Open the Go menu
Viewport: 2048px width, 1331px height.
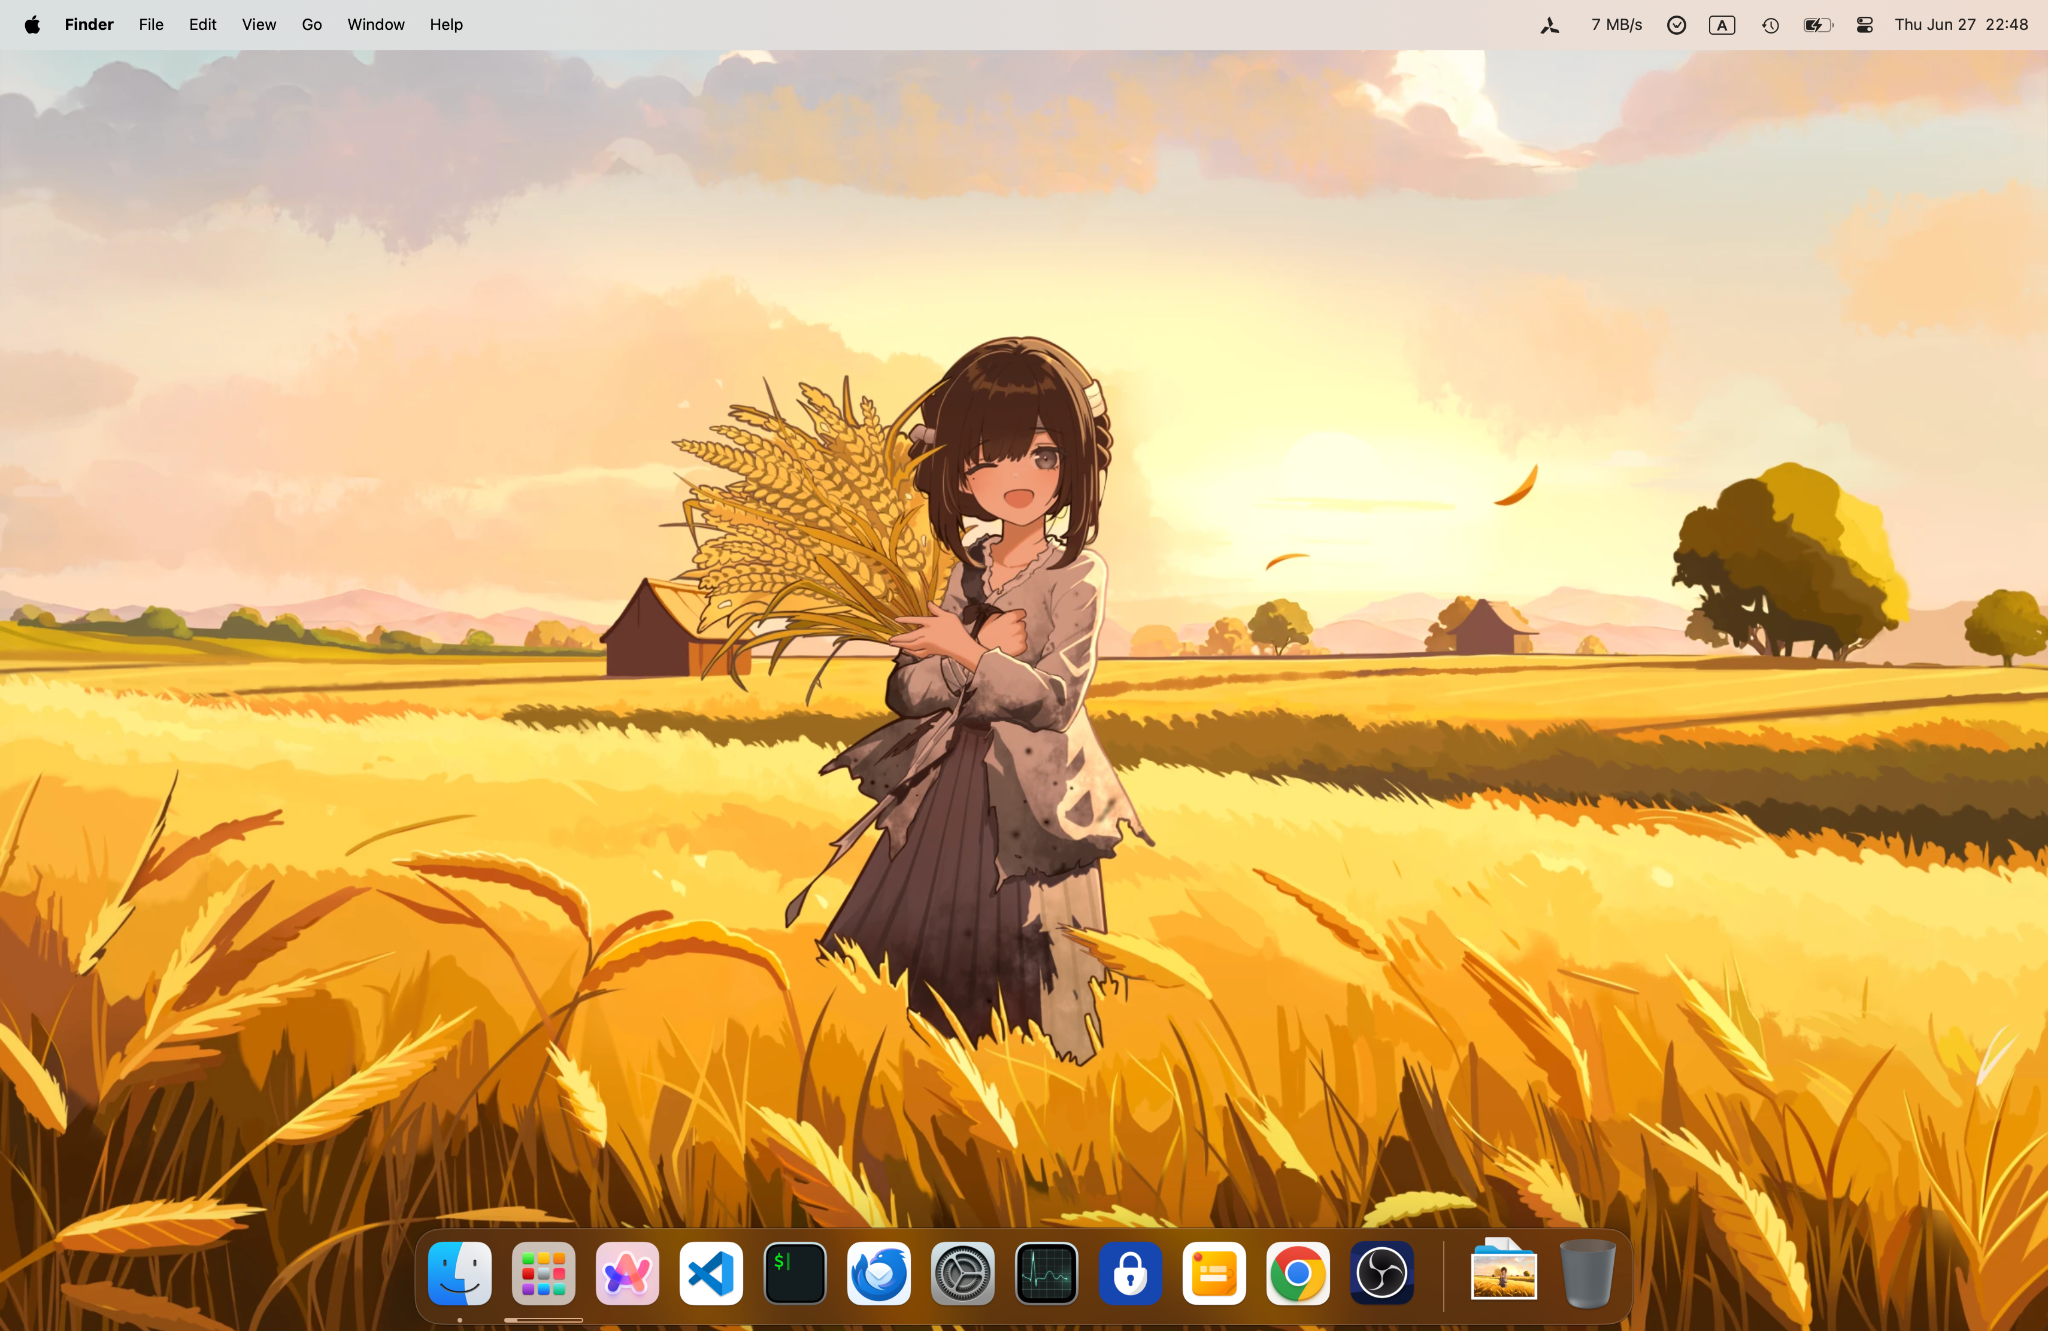pyautogui.click(x=311, y=24)
